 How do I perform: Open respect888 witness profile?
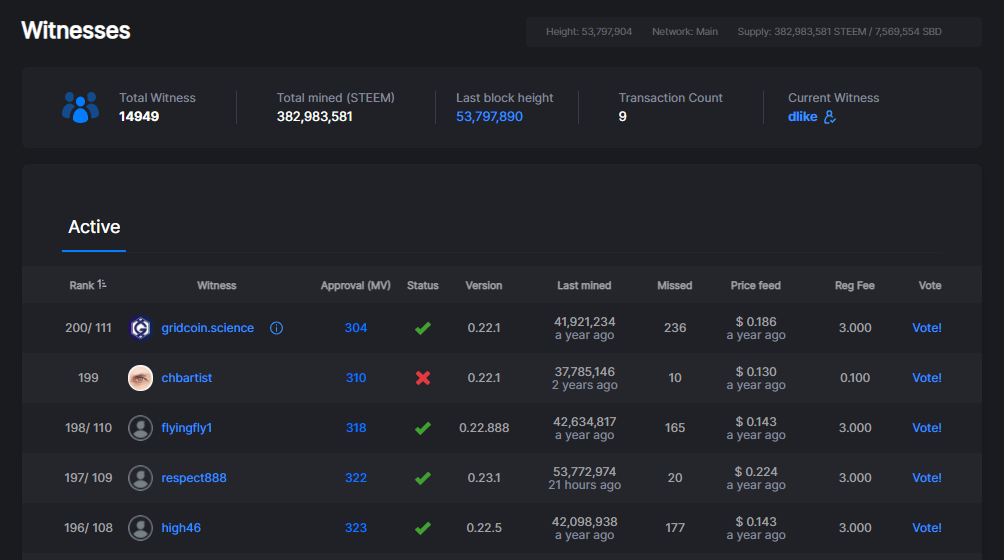coord(193,477)
